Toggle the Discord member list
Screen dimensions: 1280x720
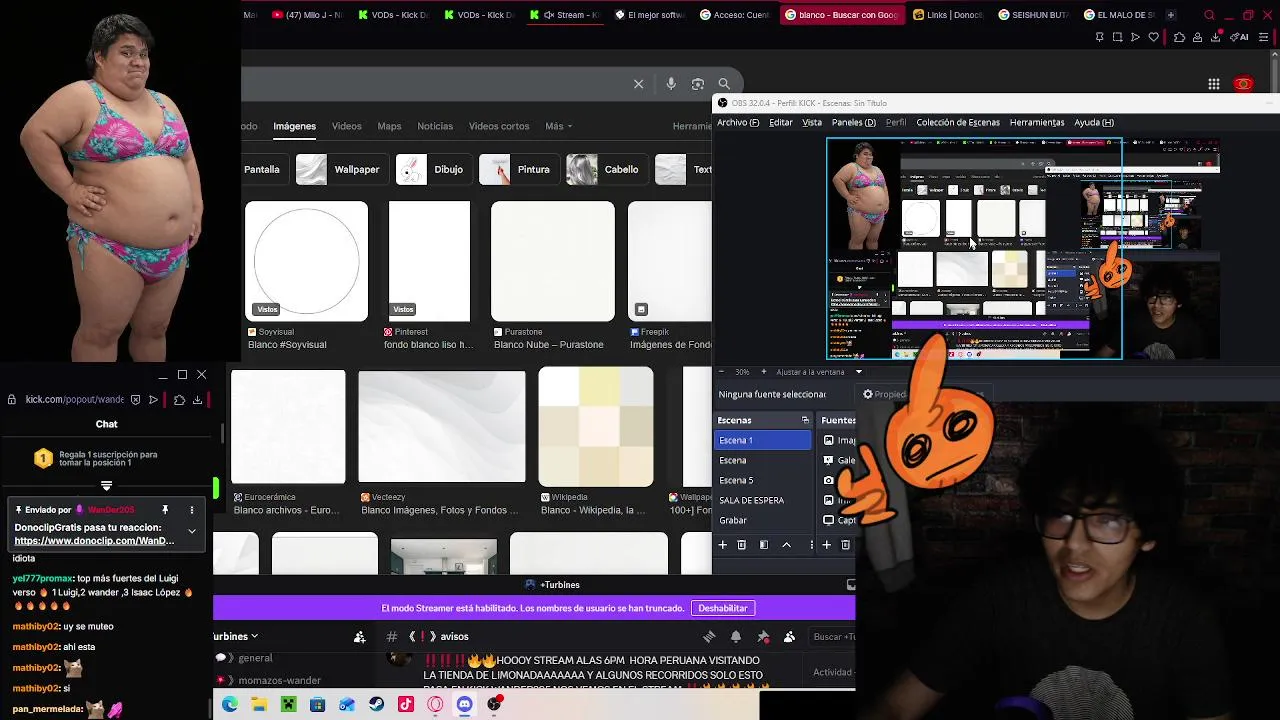(789, 637)
